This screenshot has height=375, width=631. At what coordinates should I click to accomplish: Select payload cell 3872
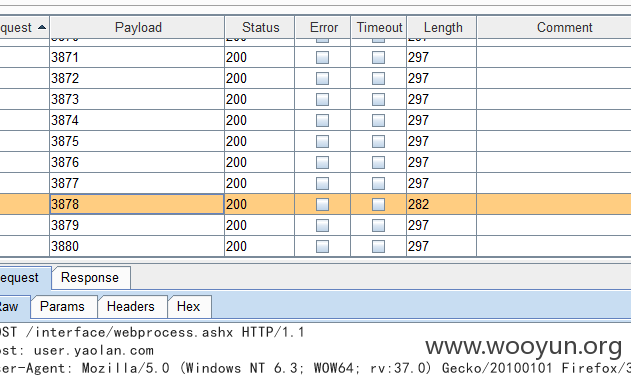137,78
